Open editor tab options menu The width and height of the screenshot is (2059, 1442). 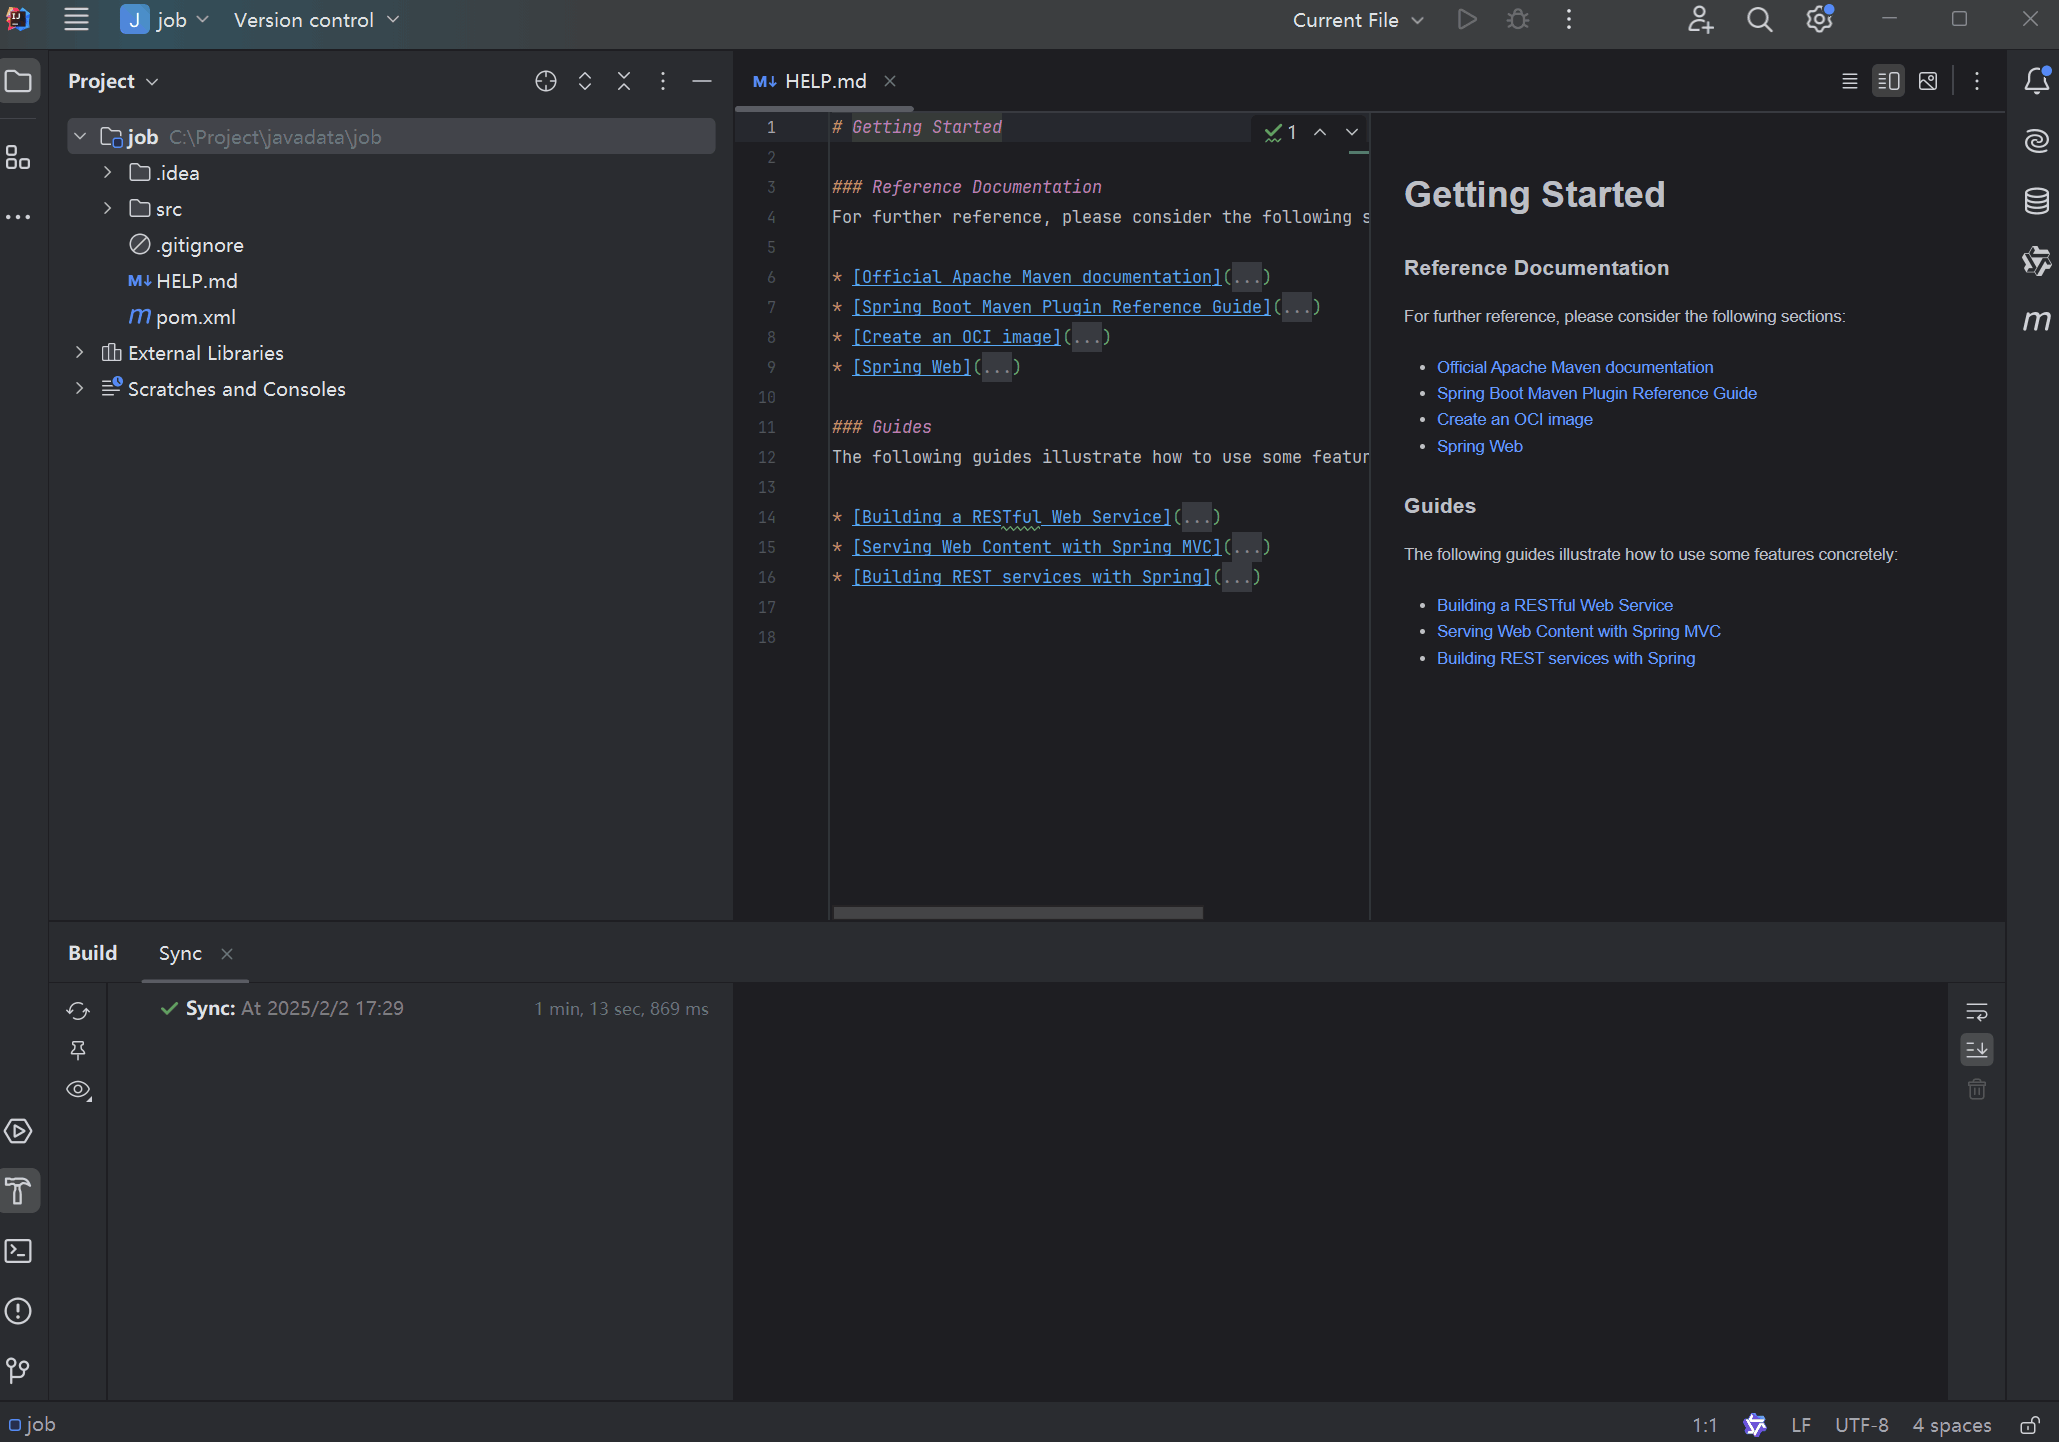coord(1977,81)
